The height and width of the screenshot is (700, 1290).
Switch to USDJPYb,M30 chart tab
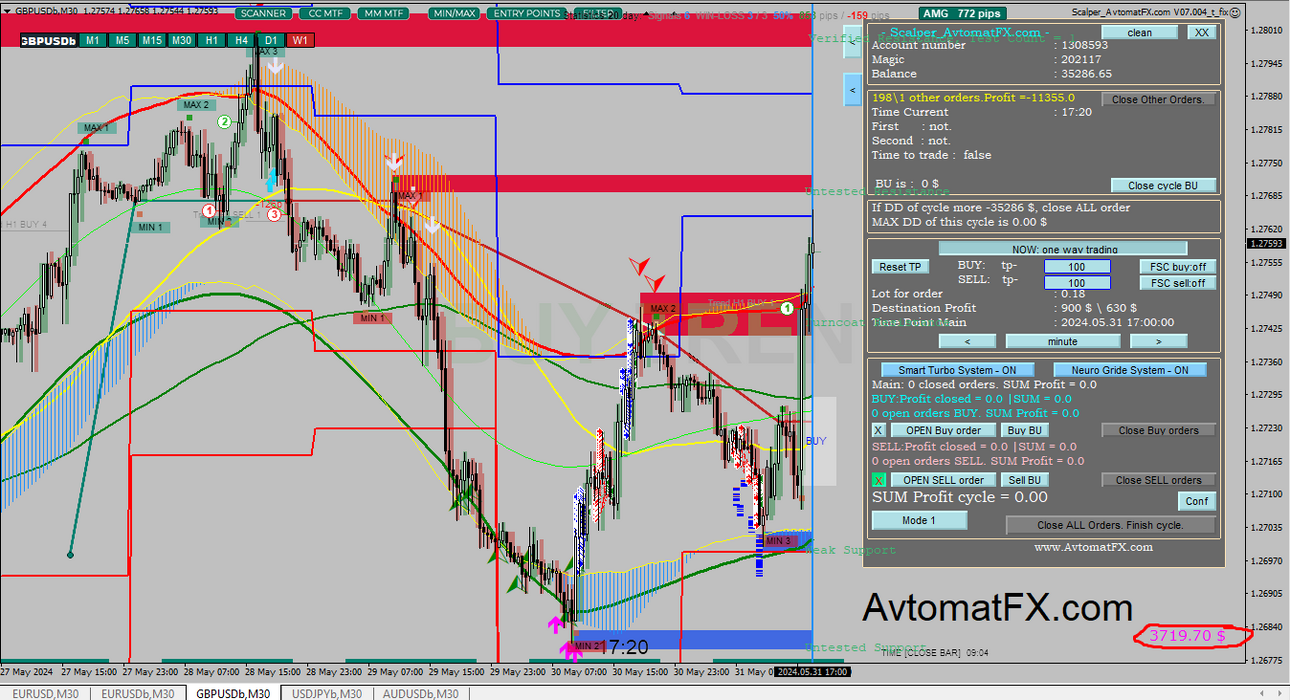pos(327,693)
